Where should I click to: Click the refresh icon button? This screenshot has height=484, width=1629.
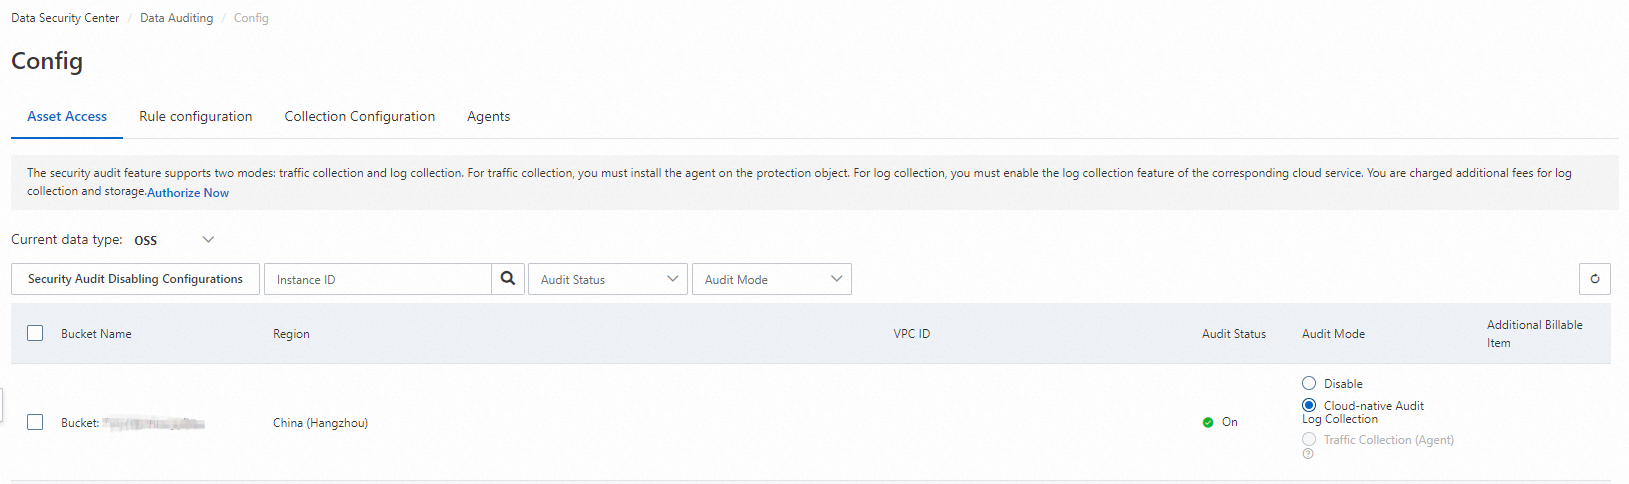pyautogui.click(x=1595, y=279)
